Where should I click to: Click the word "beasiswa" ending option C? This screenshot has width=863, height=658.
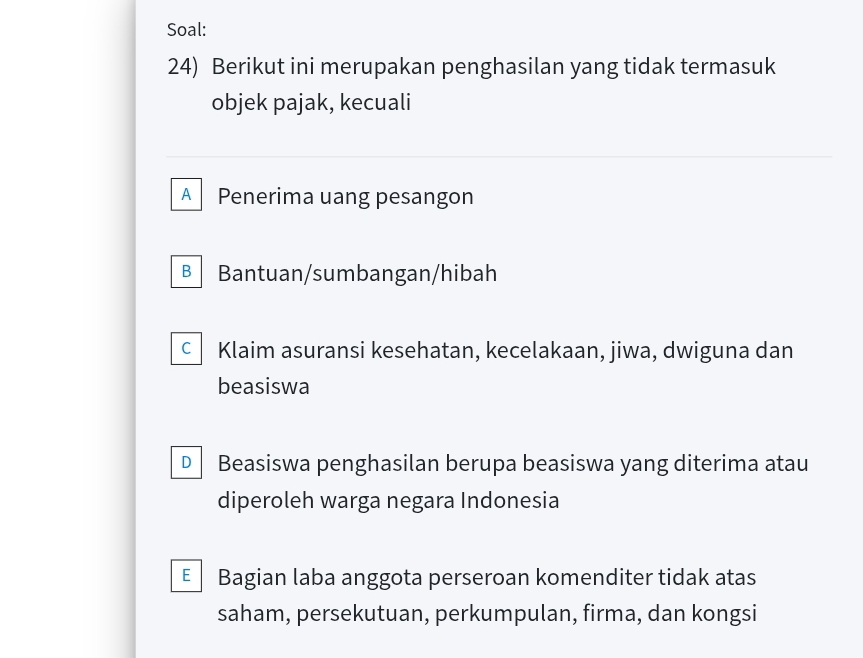[263, 387]
